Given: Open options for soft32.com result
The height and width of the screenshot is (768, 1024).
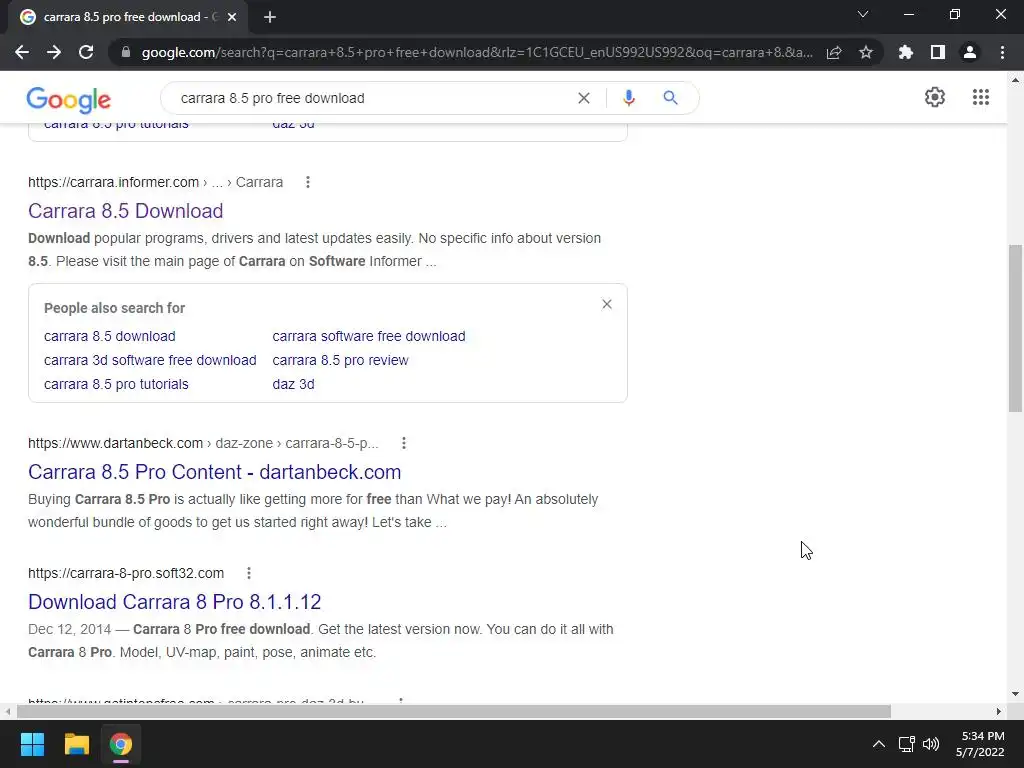Looking at the screenshot, I should (249, 573).
